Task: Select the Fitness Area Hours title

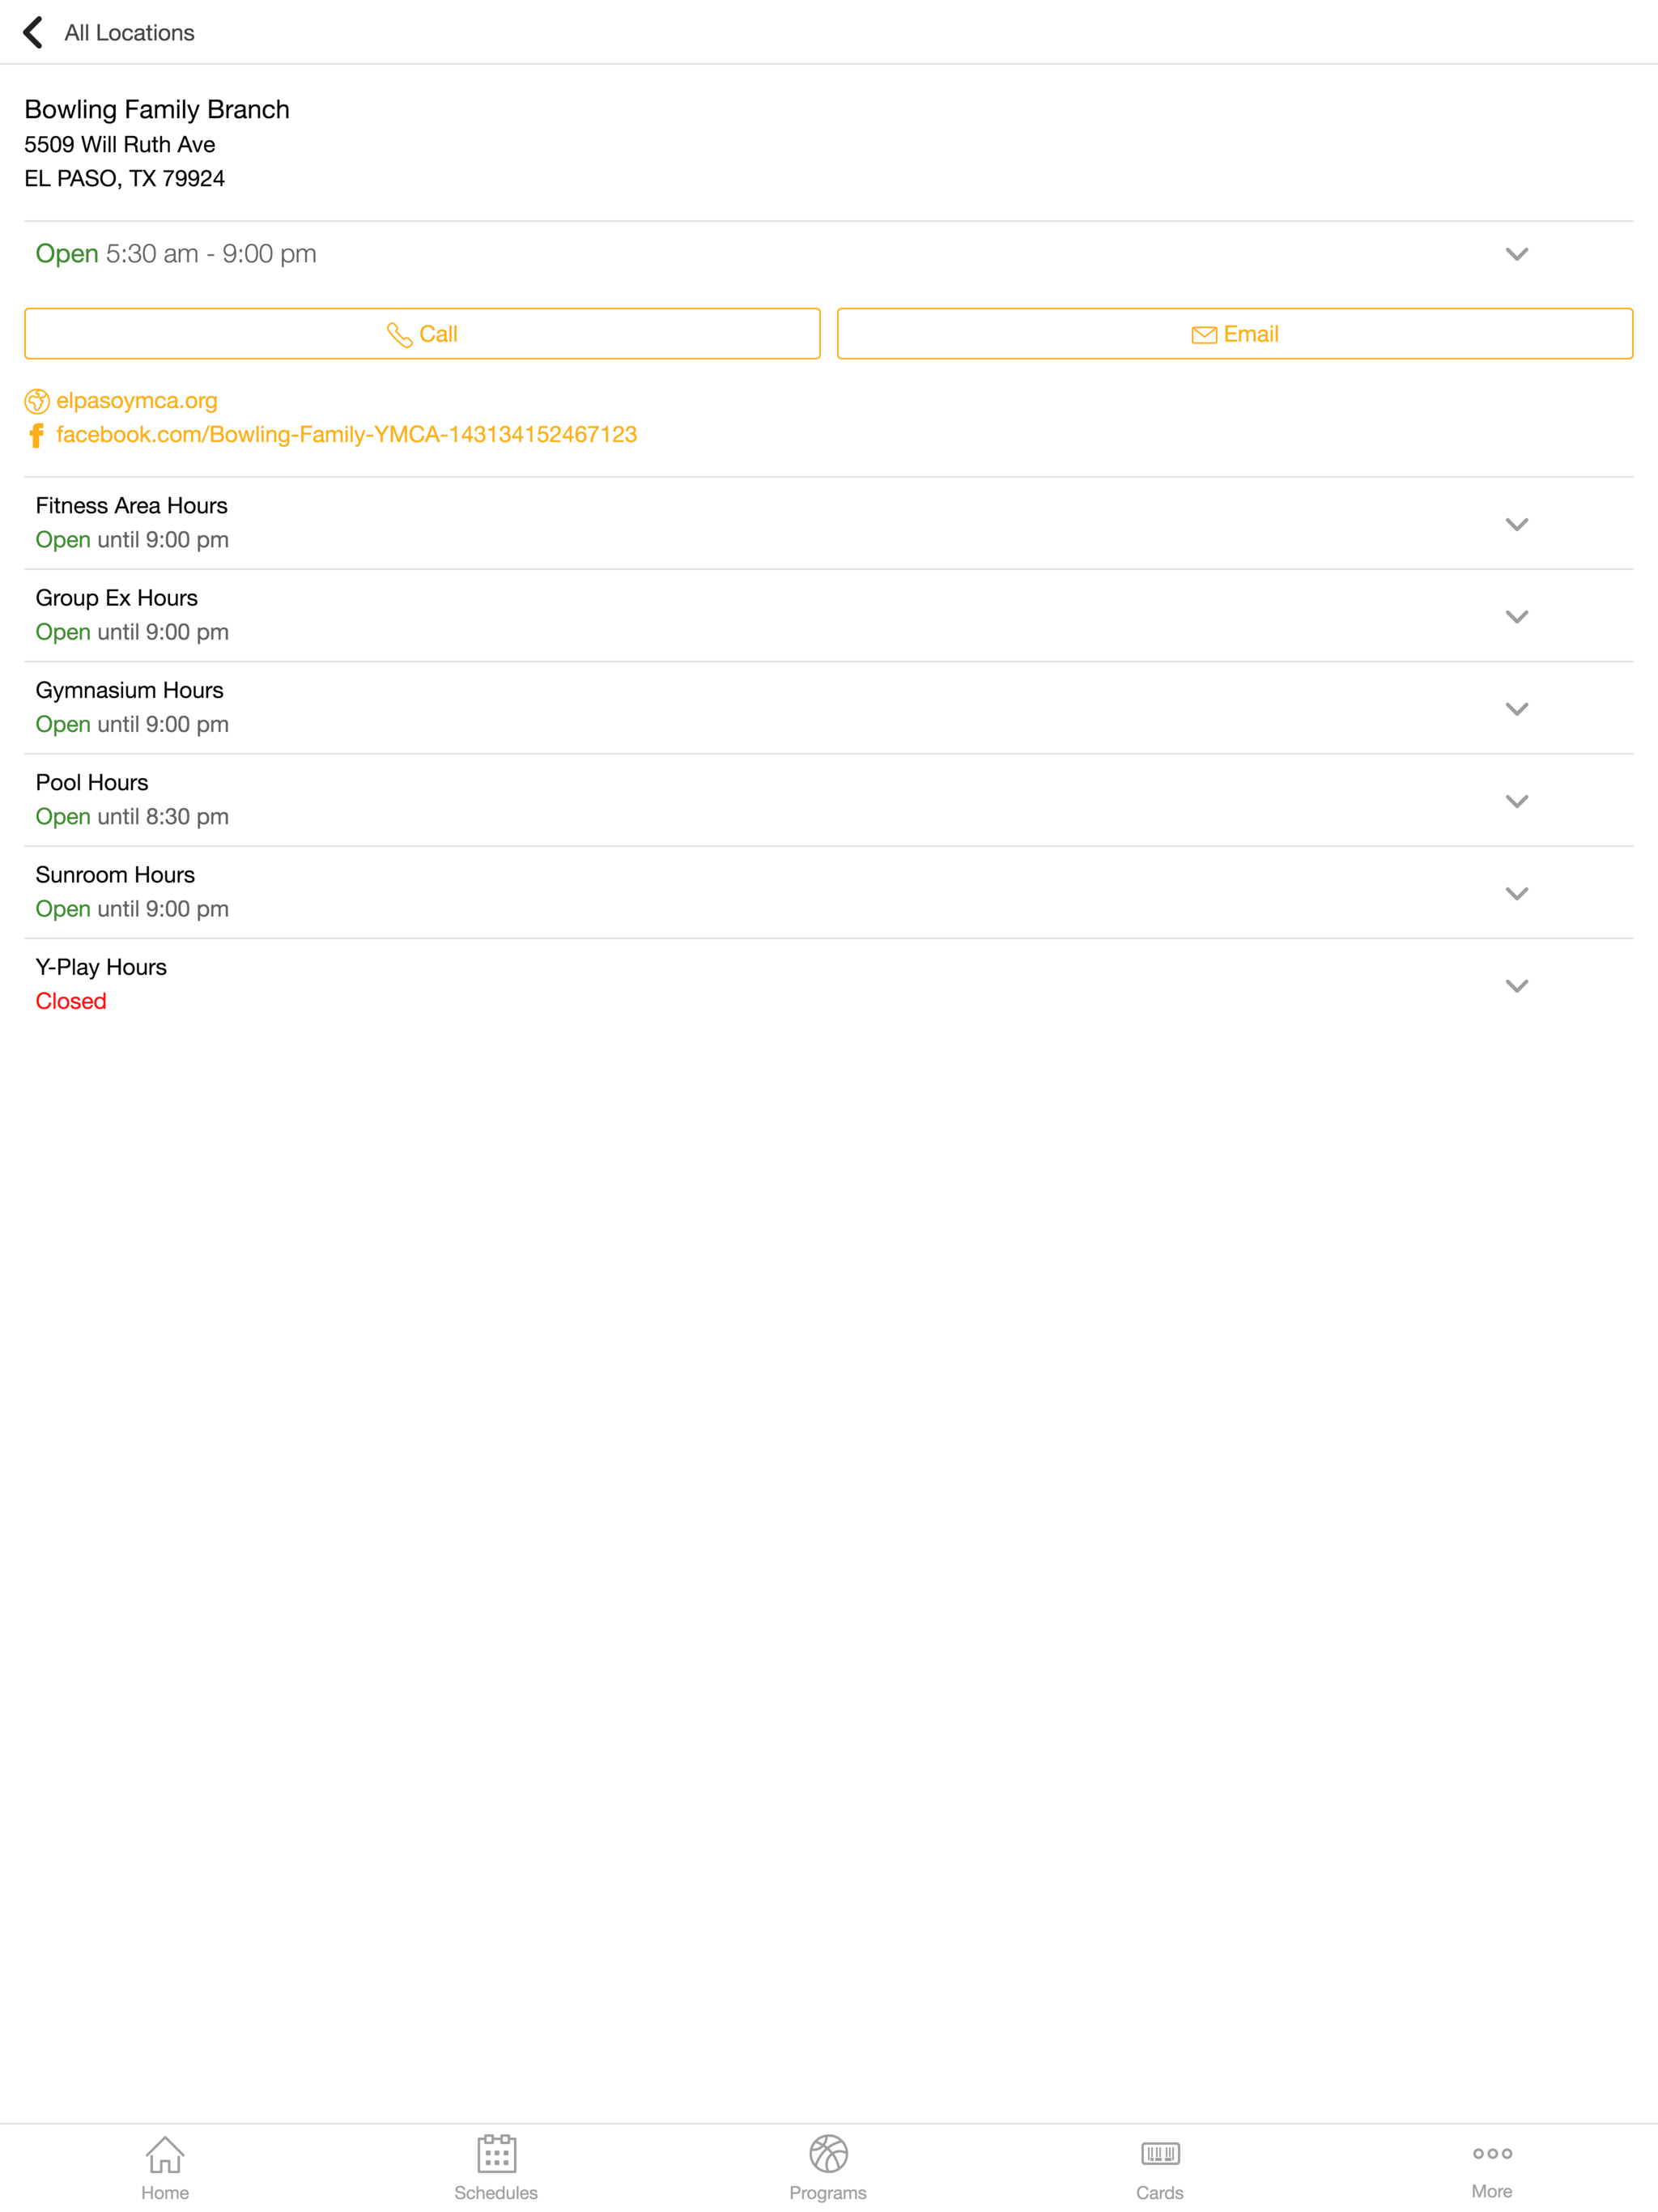Action: pos(131,506)
